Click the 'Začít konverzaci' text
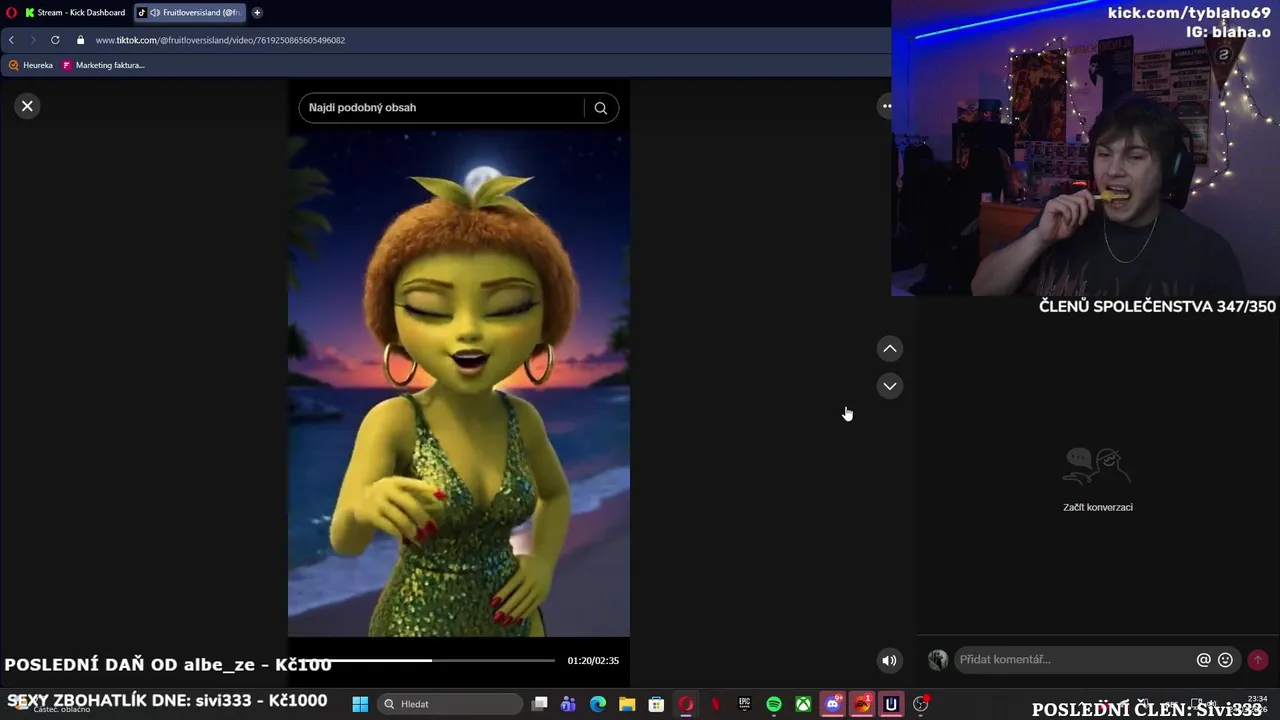 click(1098, 507)
